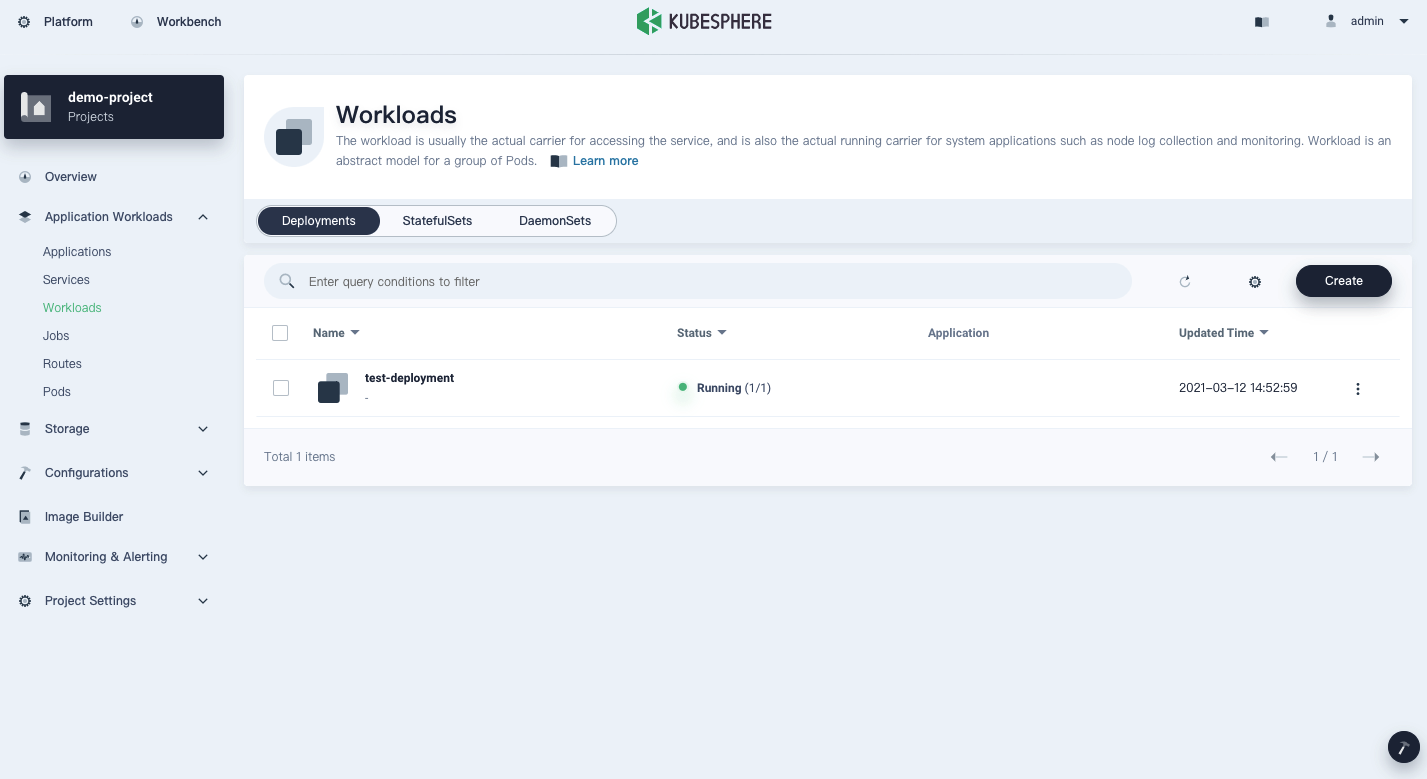Open the documentation book icon in header
The width and height of the screenshot is (1427, 779).
(x=1262, y=22)
